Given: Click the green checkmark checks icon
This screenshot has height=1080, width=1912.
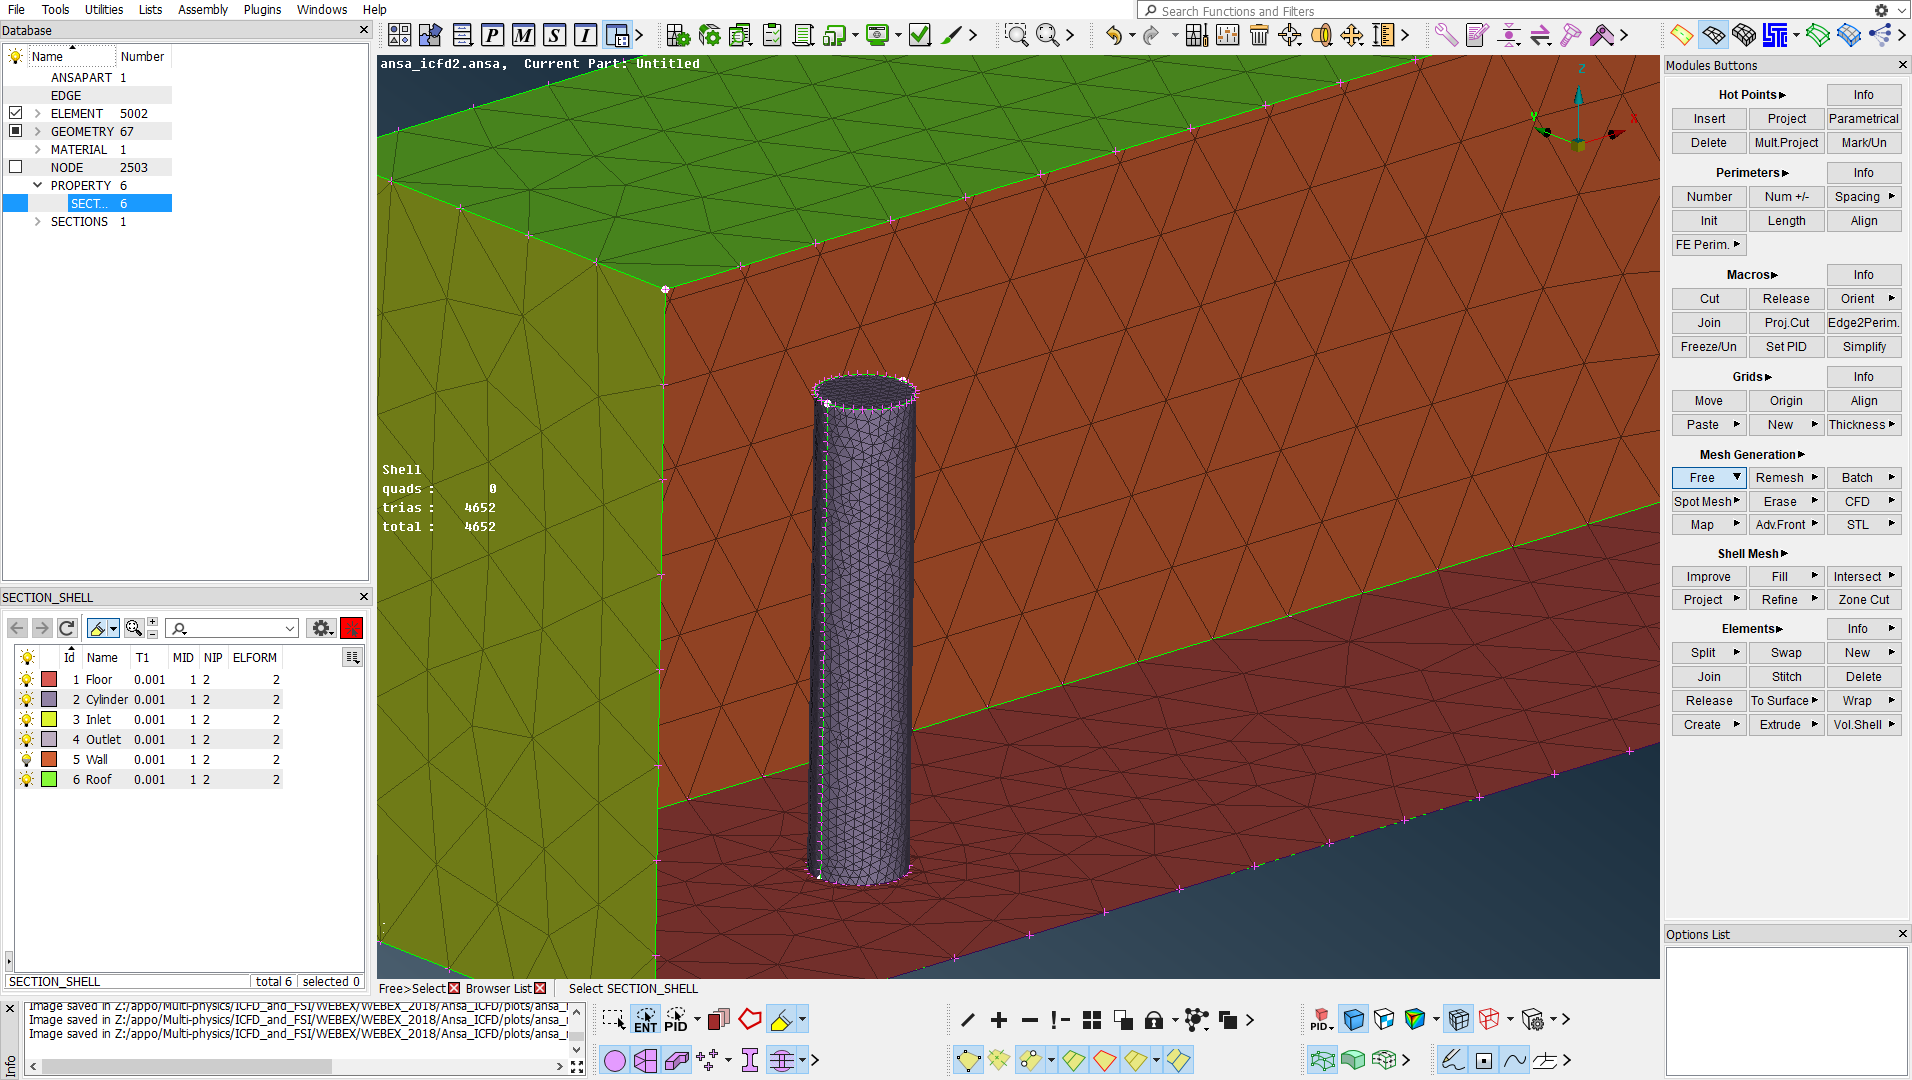Looking at the screenshot, I should 920,36.
